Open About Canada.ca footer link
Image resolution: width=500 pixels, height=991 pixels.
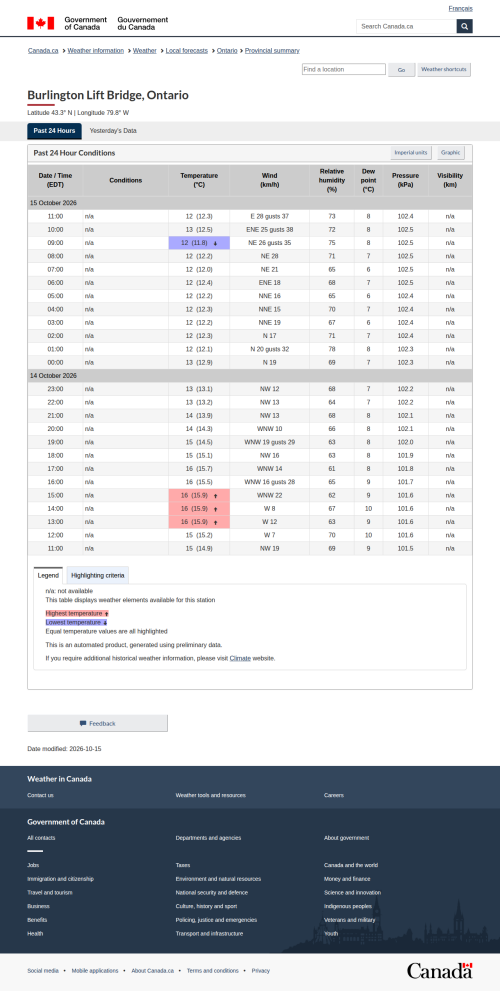point(152,971)
